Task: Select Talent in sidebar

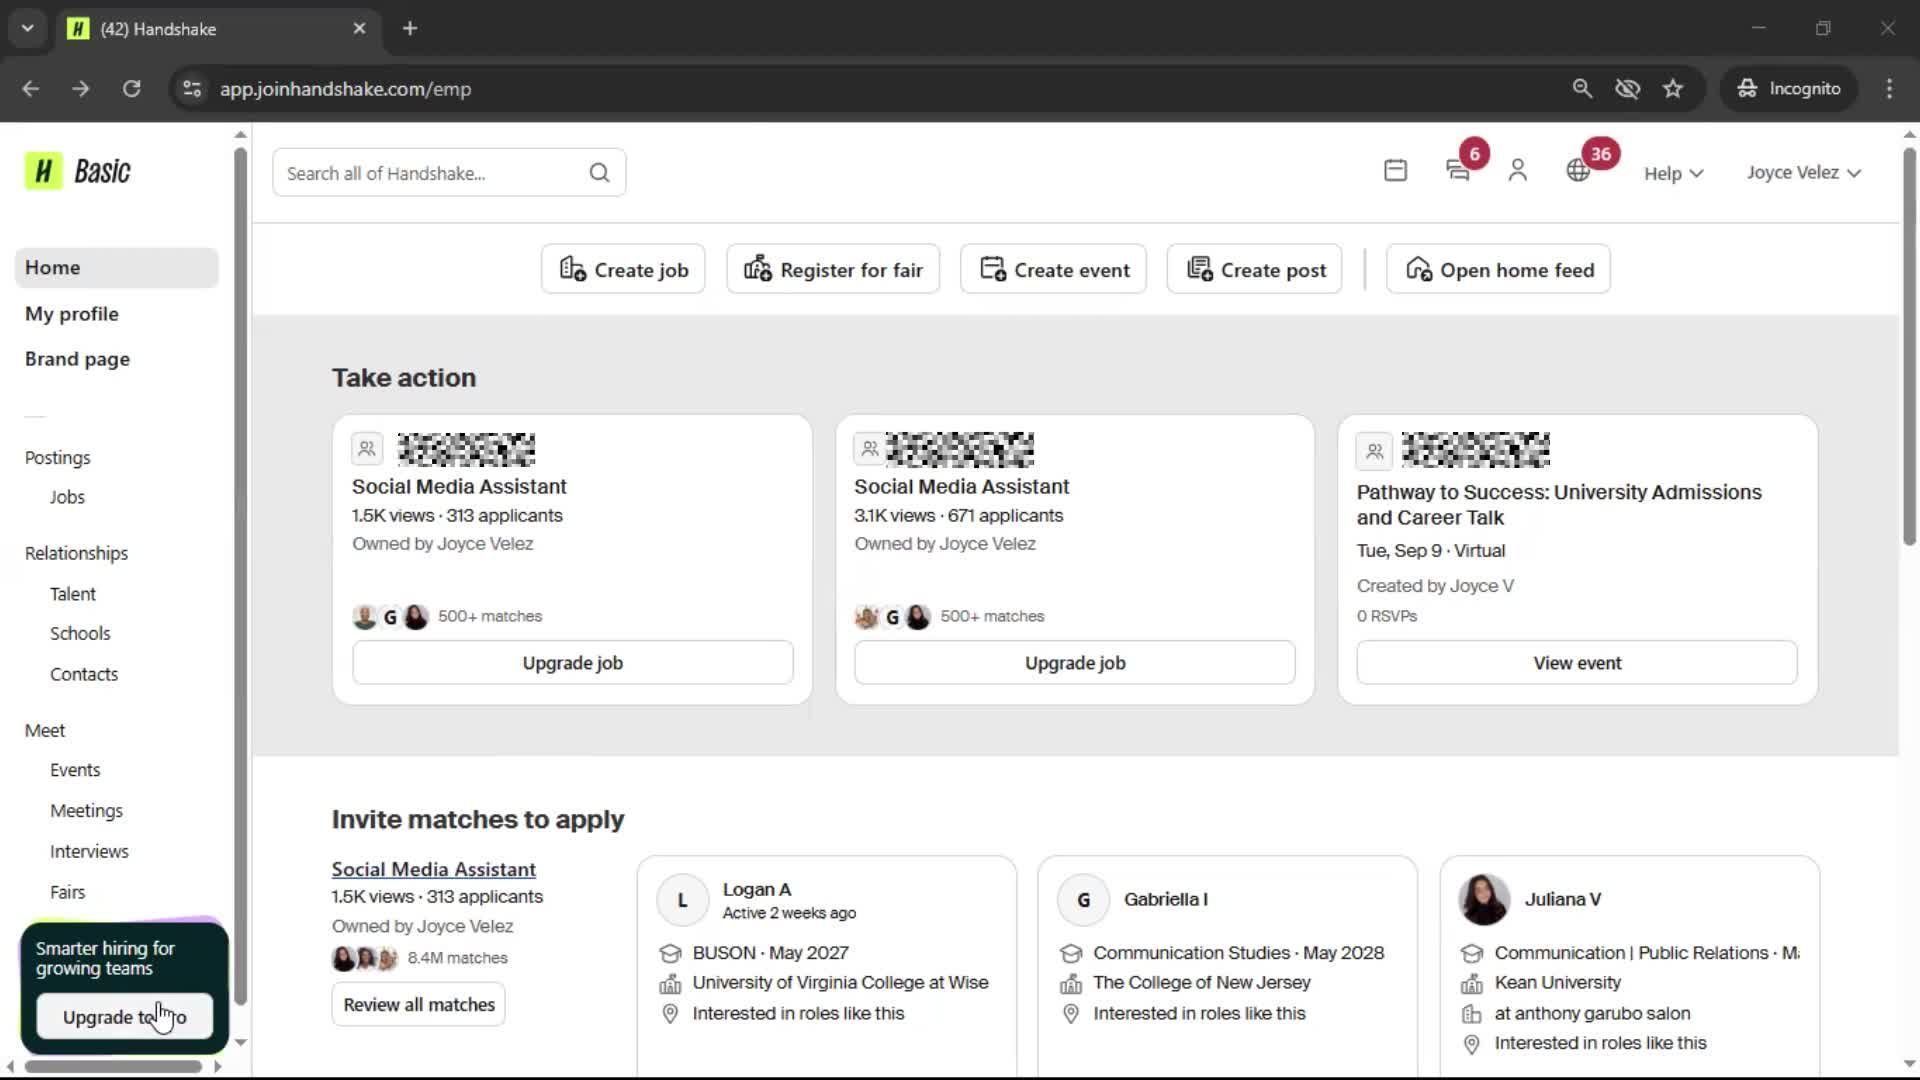Action: pos(73,594)
